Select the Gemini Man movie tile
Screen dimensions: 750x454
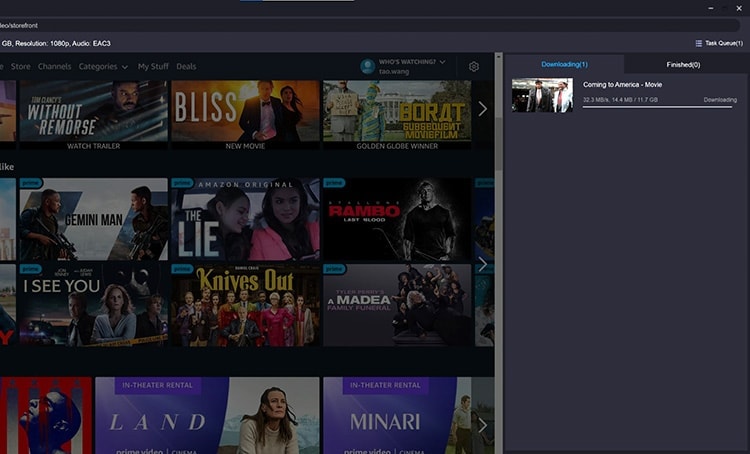tap(94, 219)
